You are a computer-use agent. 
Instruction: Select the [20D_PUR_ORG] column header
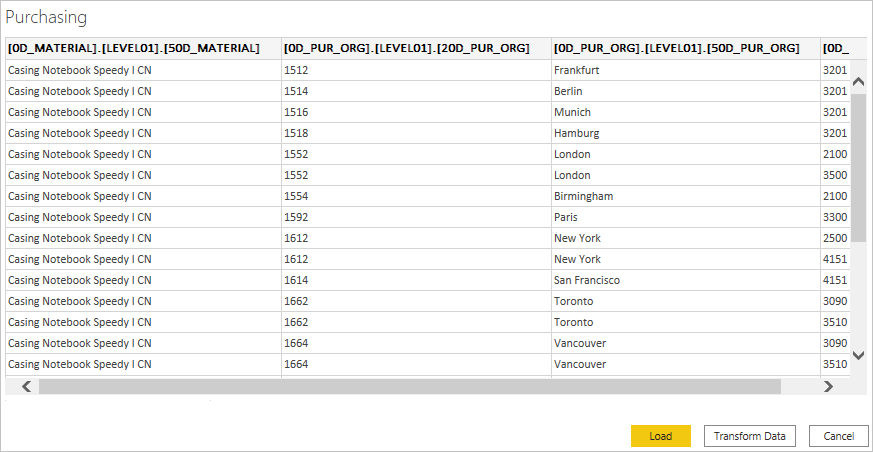pos(406,48)
